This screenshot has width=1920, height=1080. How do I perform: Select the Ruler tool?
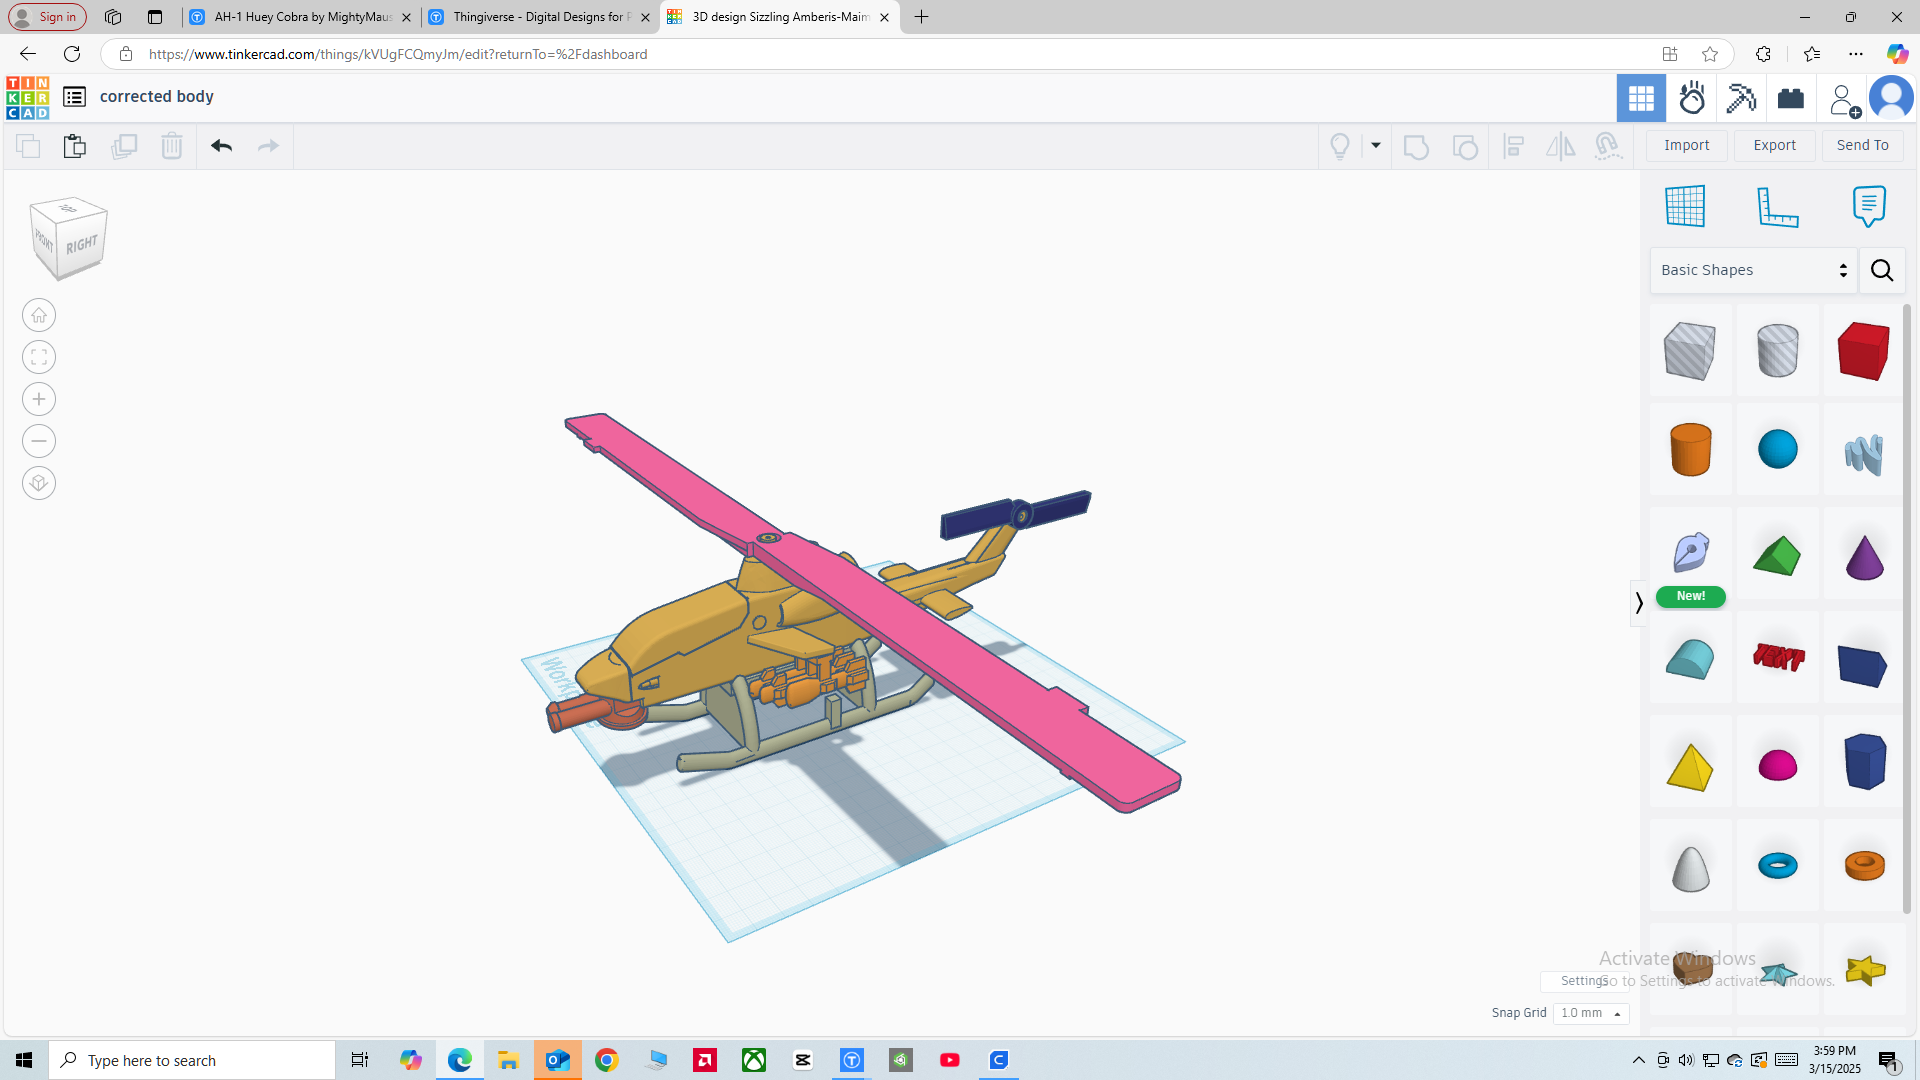coord(1777,206)
